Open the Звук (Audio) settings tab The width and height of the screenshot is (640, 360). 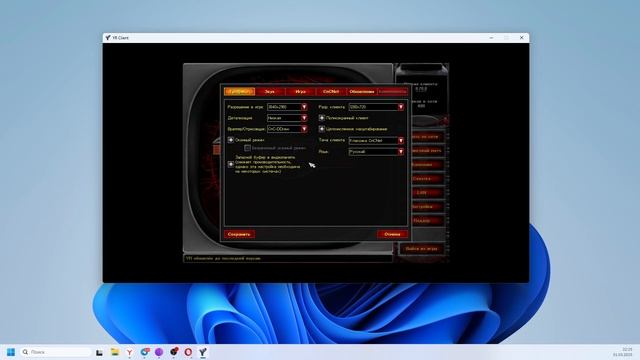pos(270,91)
